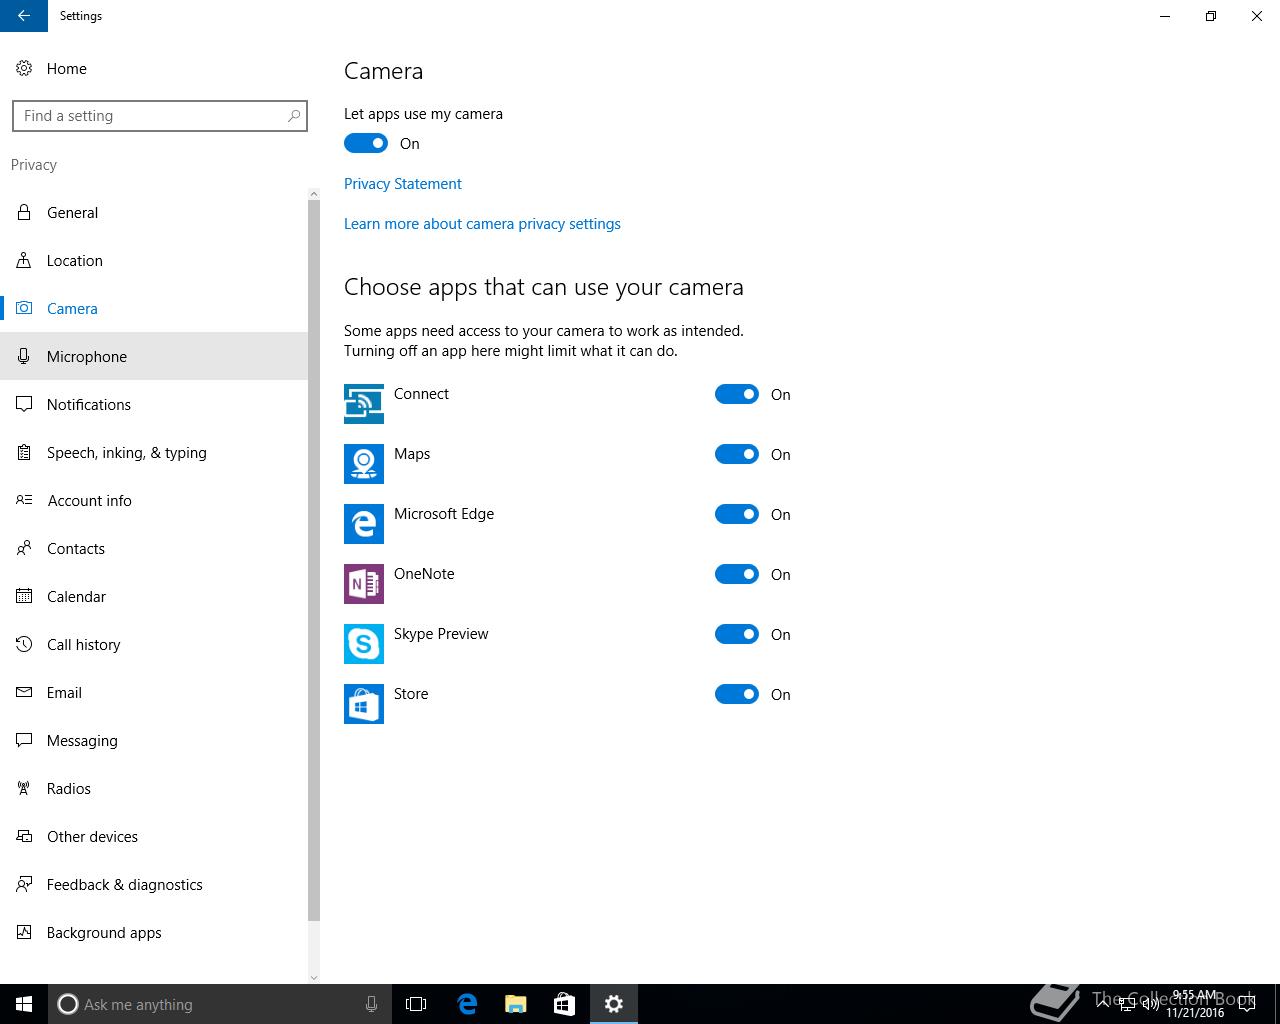Image resolution: width=1280 pixels, height=1024 pixels.
Task: Open Call history settings
Action: pyautogui.click(x=154, y=645)
